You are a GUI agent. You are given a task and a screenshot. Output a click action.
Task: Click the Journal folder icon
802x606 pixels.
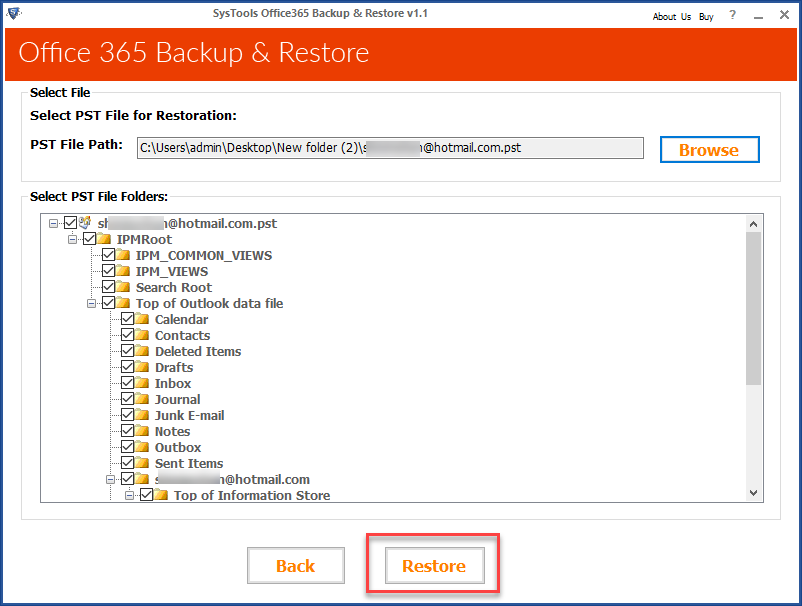(x=142, y=399)
